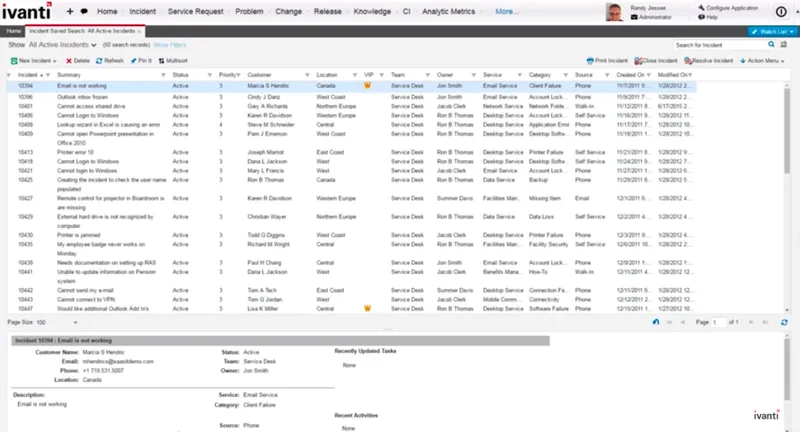Click the Configure Application link
Image resolution: width=800 pixels, height=432 pixels.
(x=732, y=8)
